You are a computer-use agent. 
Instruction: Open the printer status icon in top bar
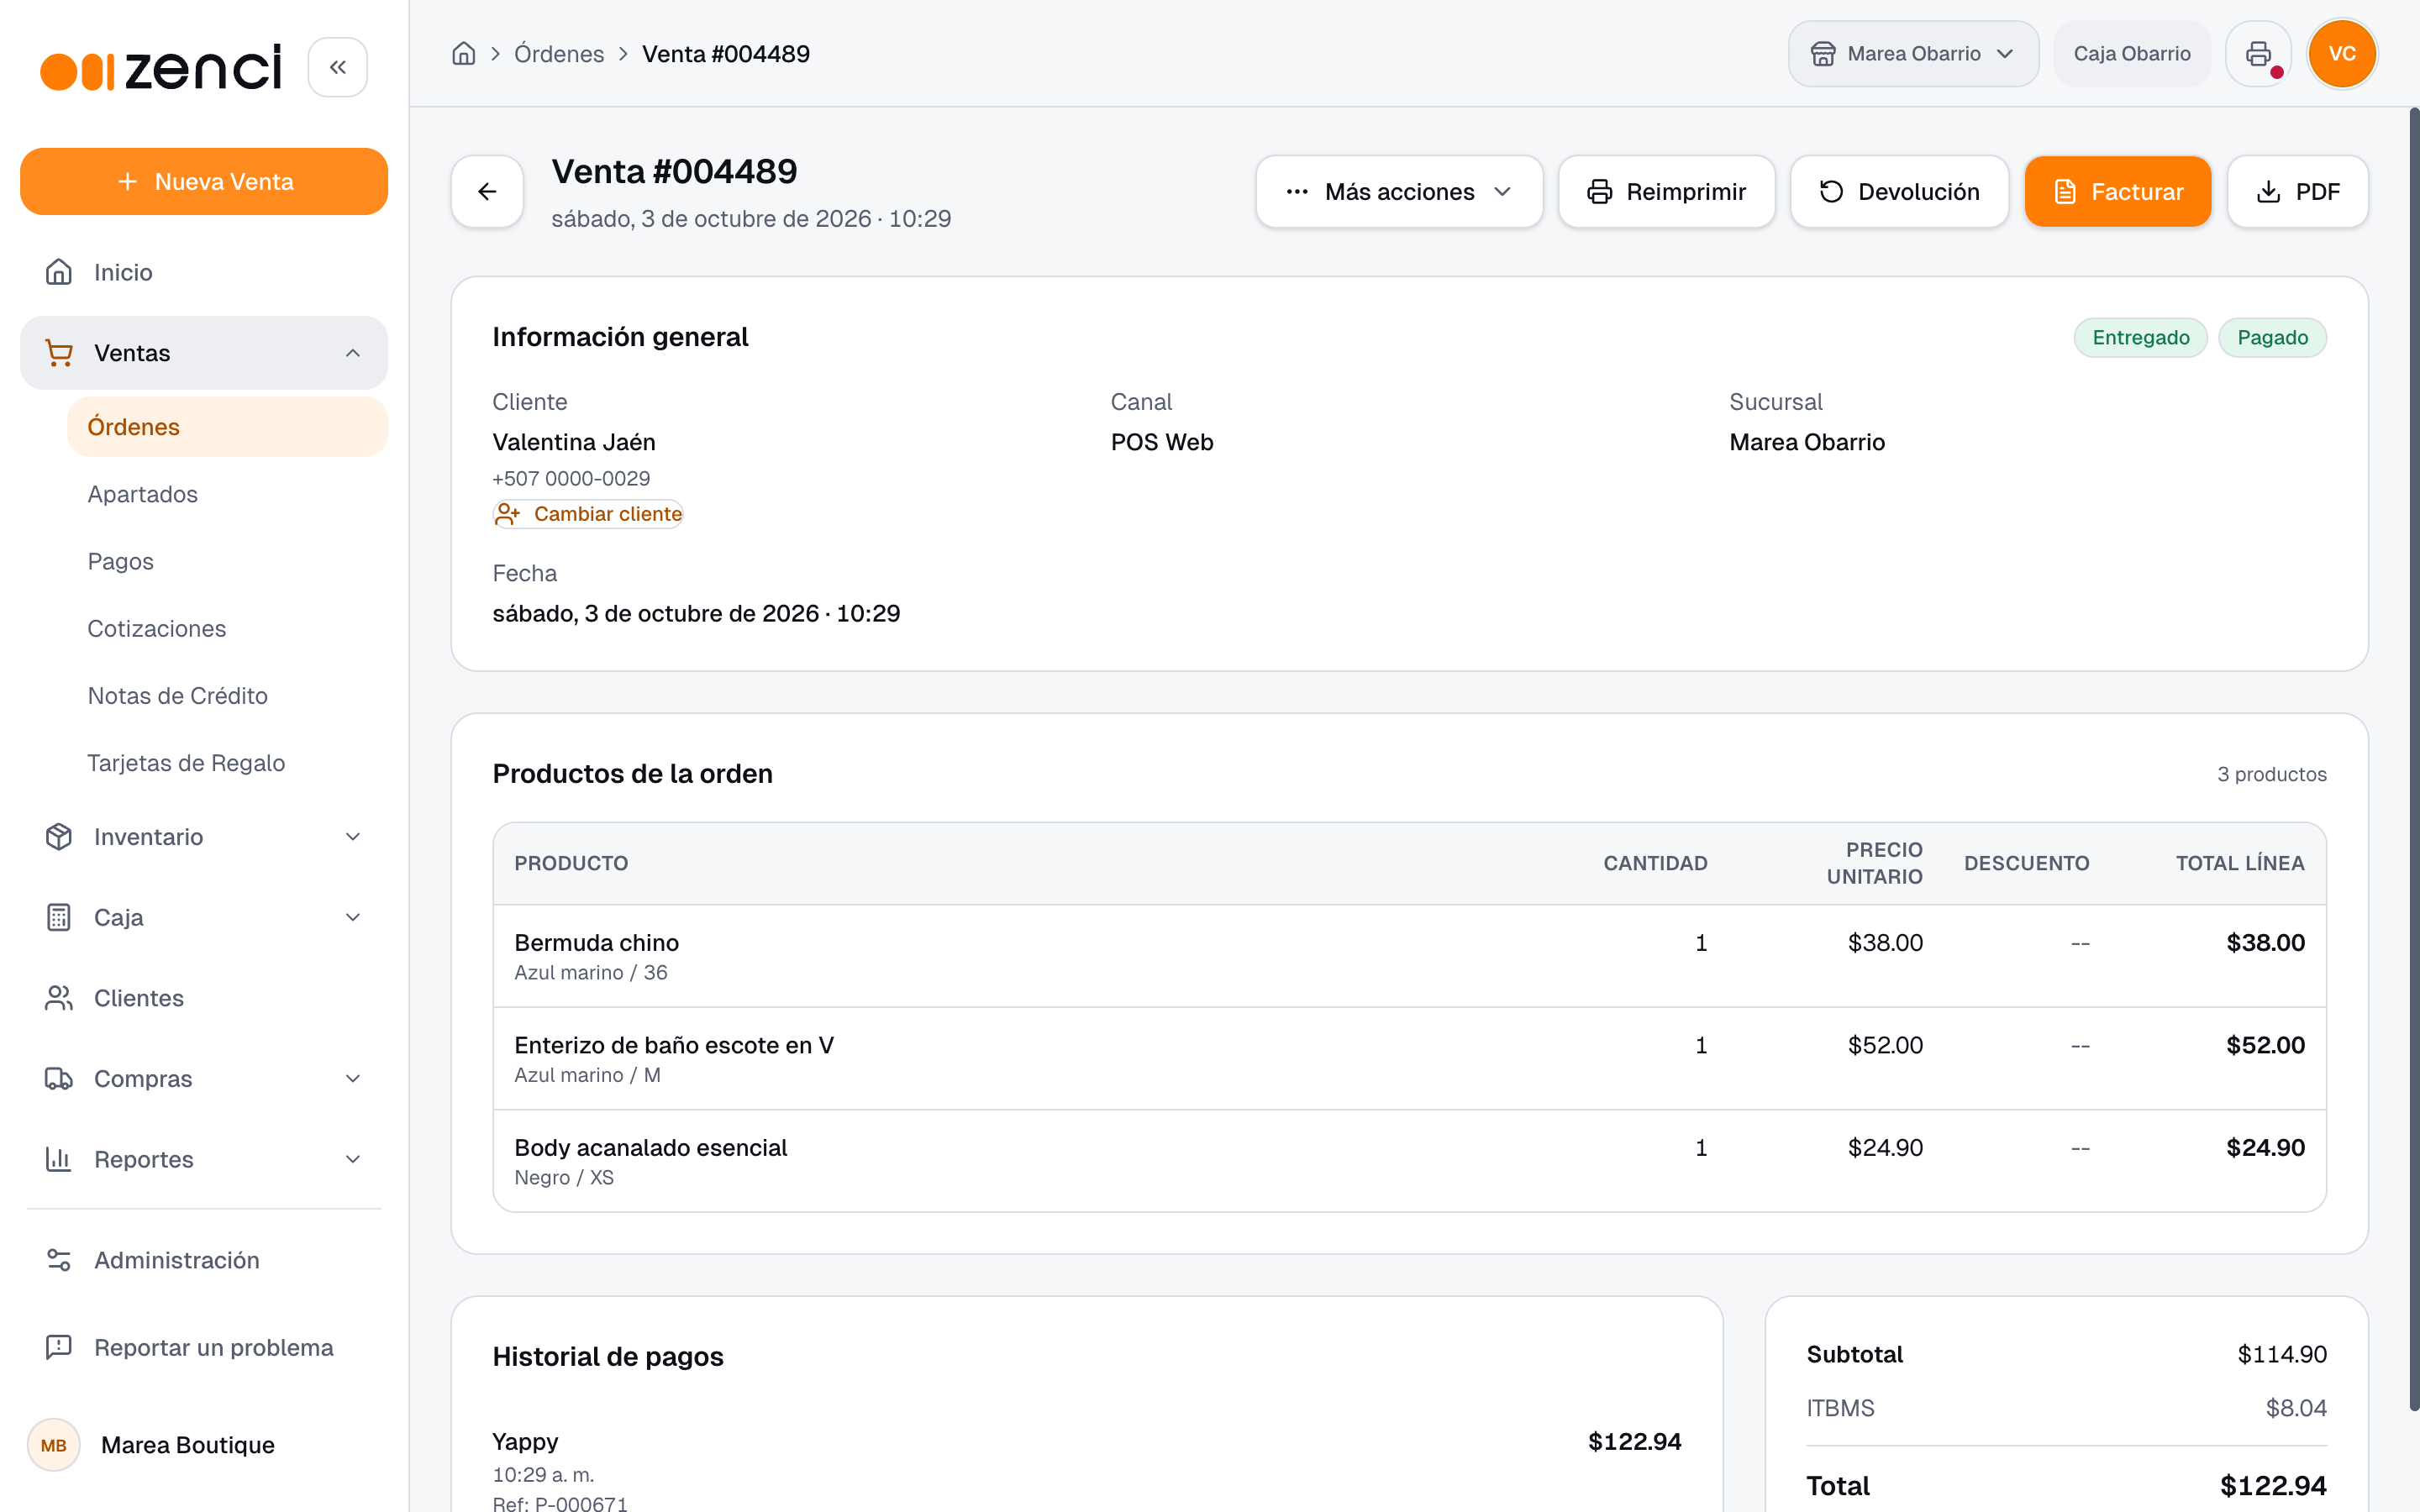tap(2258, 54)
